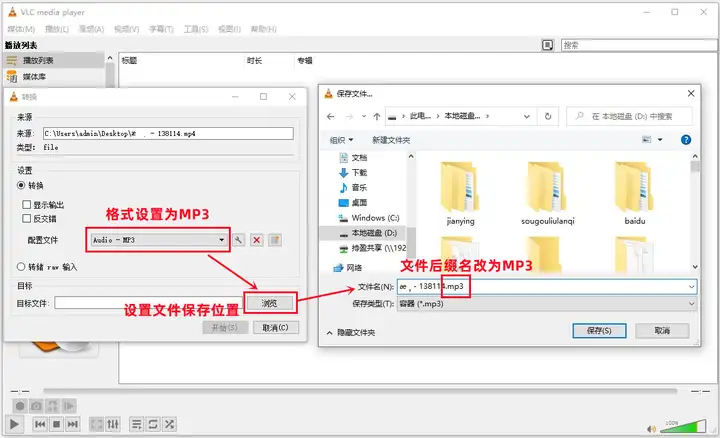Create a new profile icon
Image resolution: width=720 pixels, height=438 pixels.
tap(275, 240)
